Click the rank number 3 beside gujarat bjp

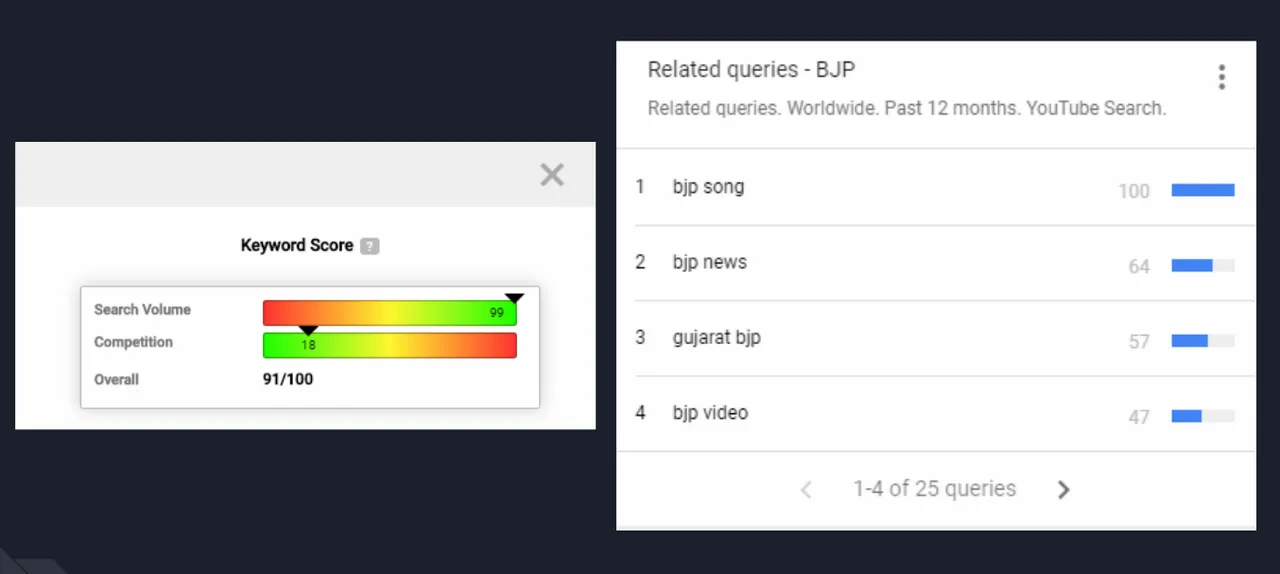pyautogui.click(x=640, y=338)
